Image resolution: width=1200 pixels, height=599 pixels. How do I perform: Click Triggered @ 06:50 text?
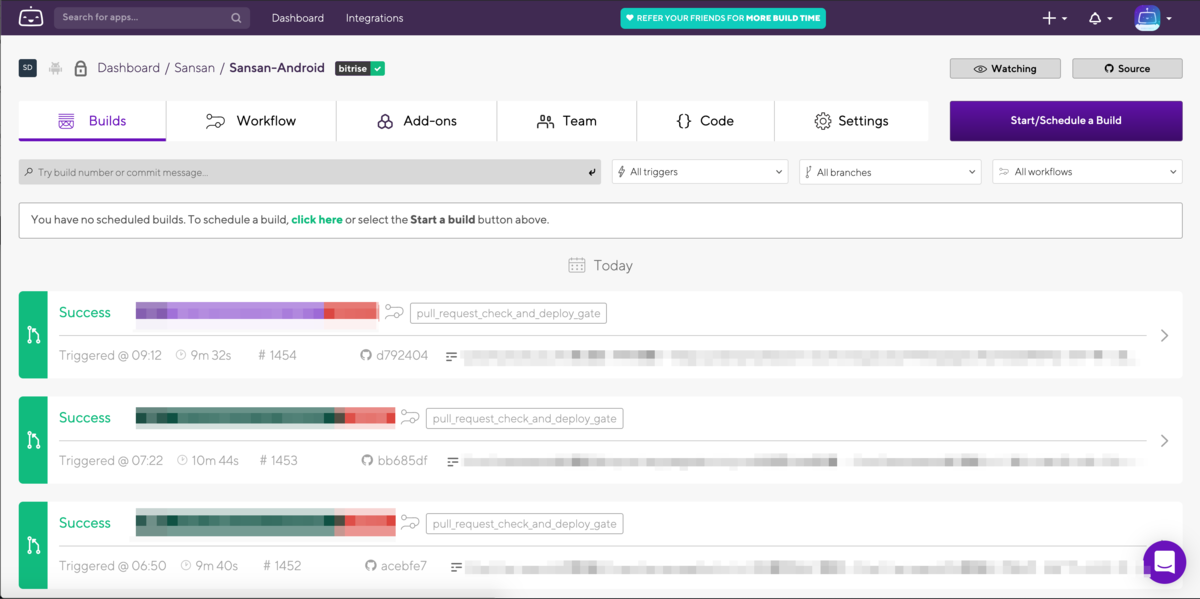[x=113, y=565]
